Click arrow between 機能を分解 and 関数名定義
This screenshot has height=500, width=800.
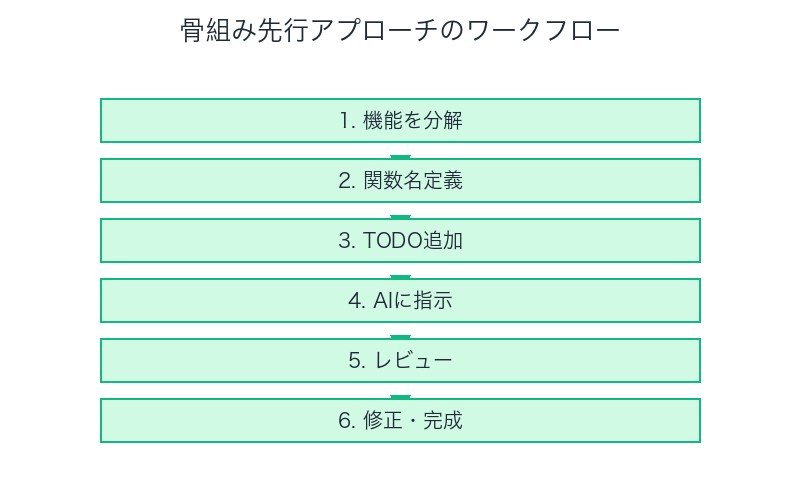(400, 156)
